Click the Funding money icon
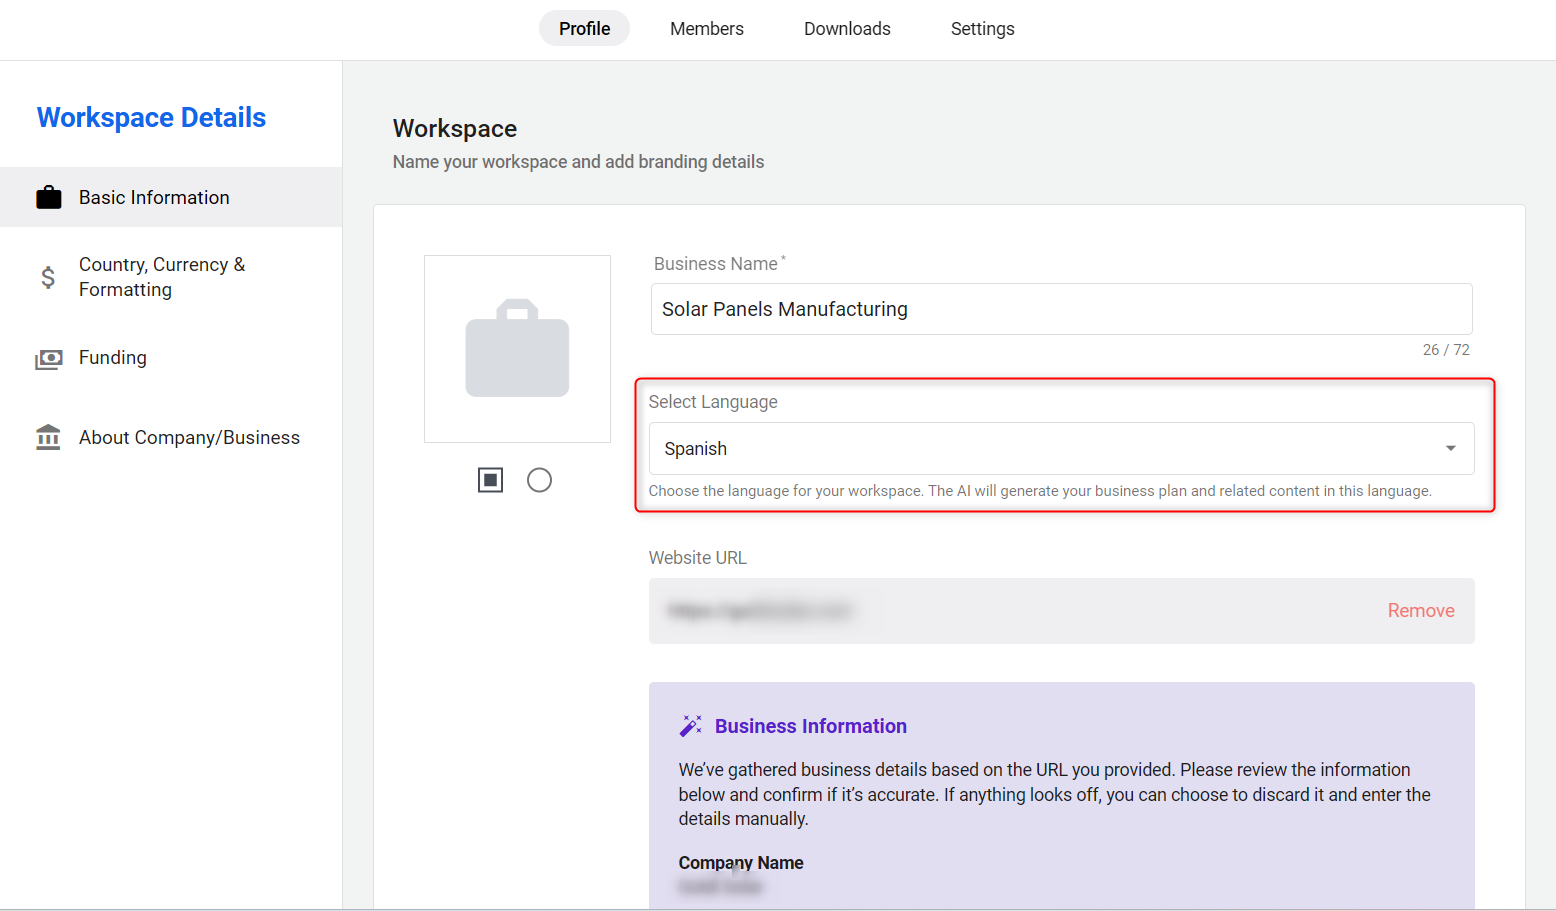Screen dimensions: 1556x911 [x=48, y=359]
